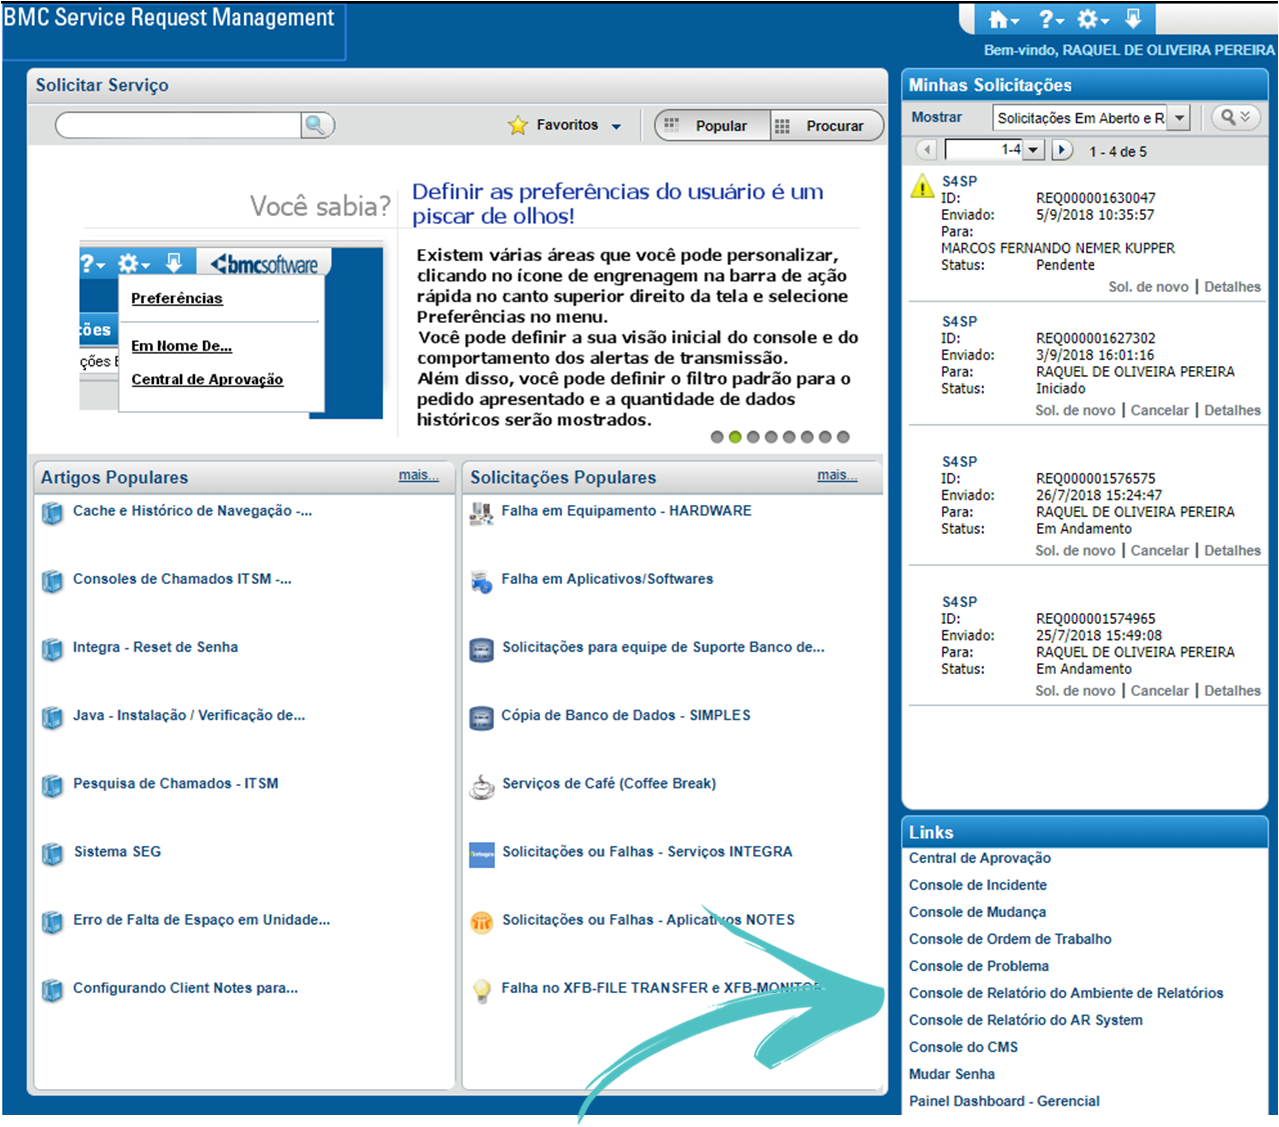1279x1127 pixels.
Task: Select the last carousel dot
Action: click(x=843, y=437)
